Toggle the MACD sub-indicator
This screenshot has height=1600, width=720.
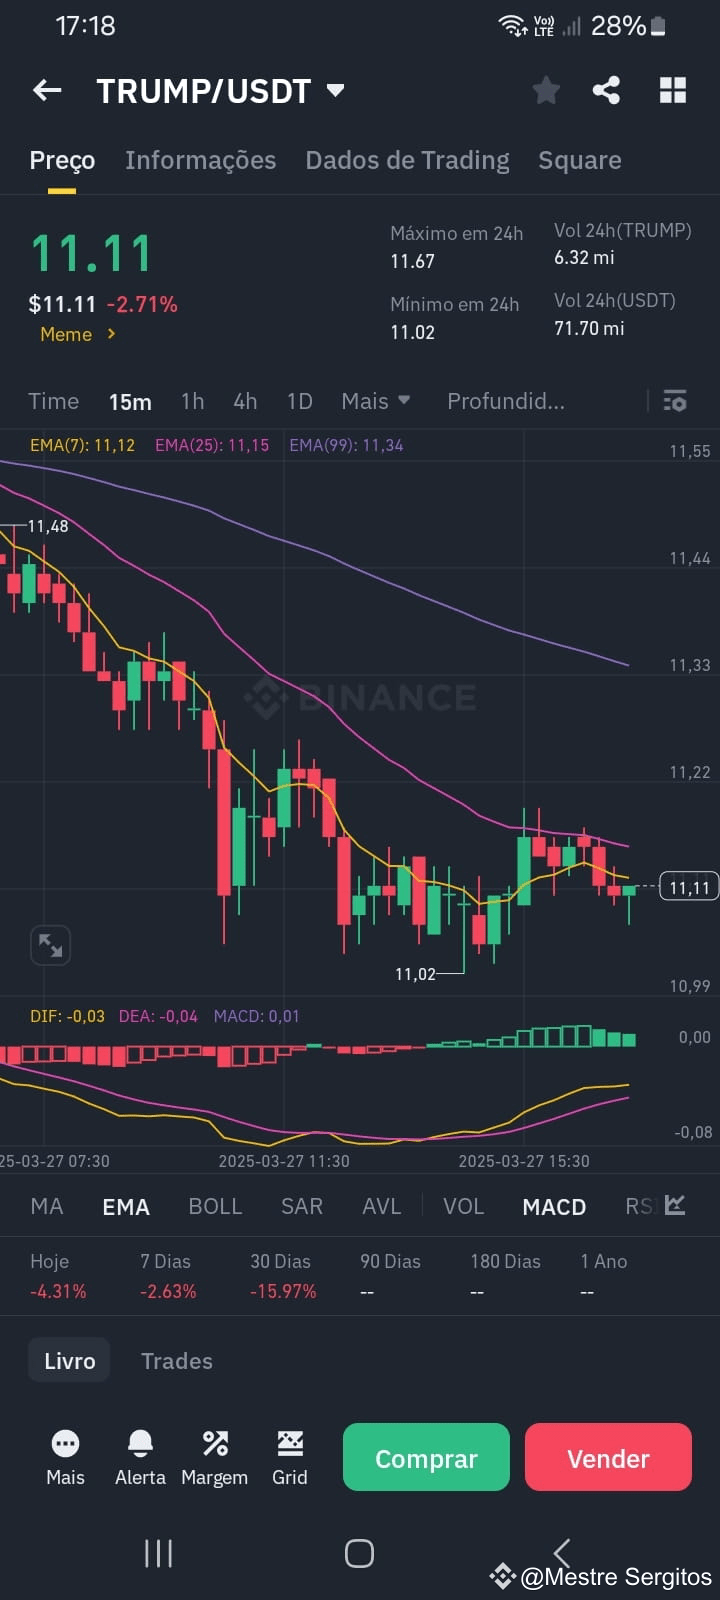point(554,1206)
